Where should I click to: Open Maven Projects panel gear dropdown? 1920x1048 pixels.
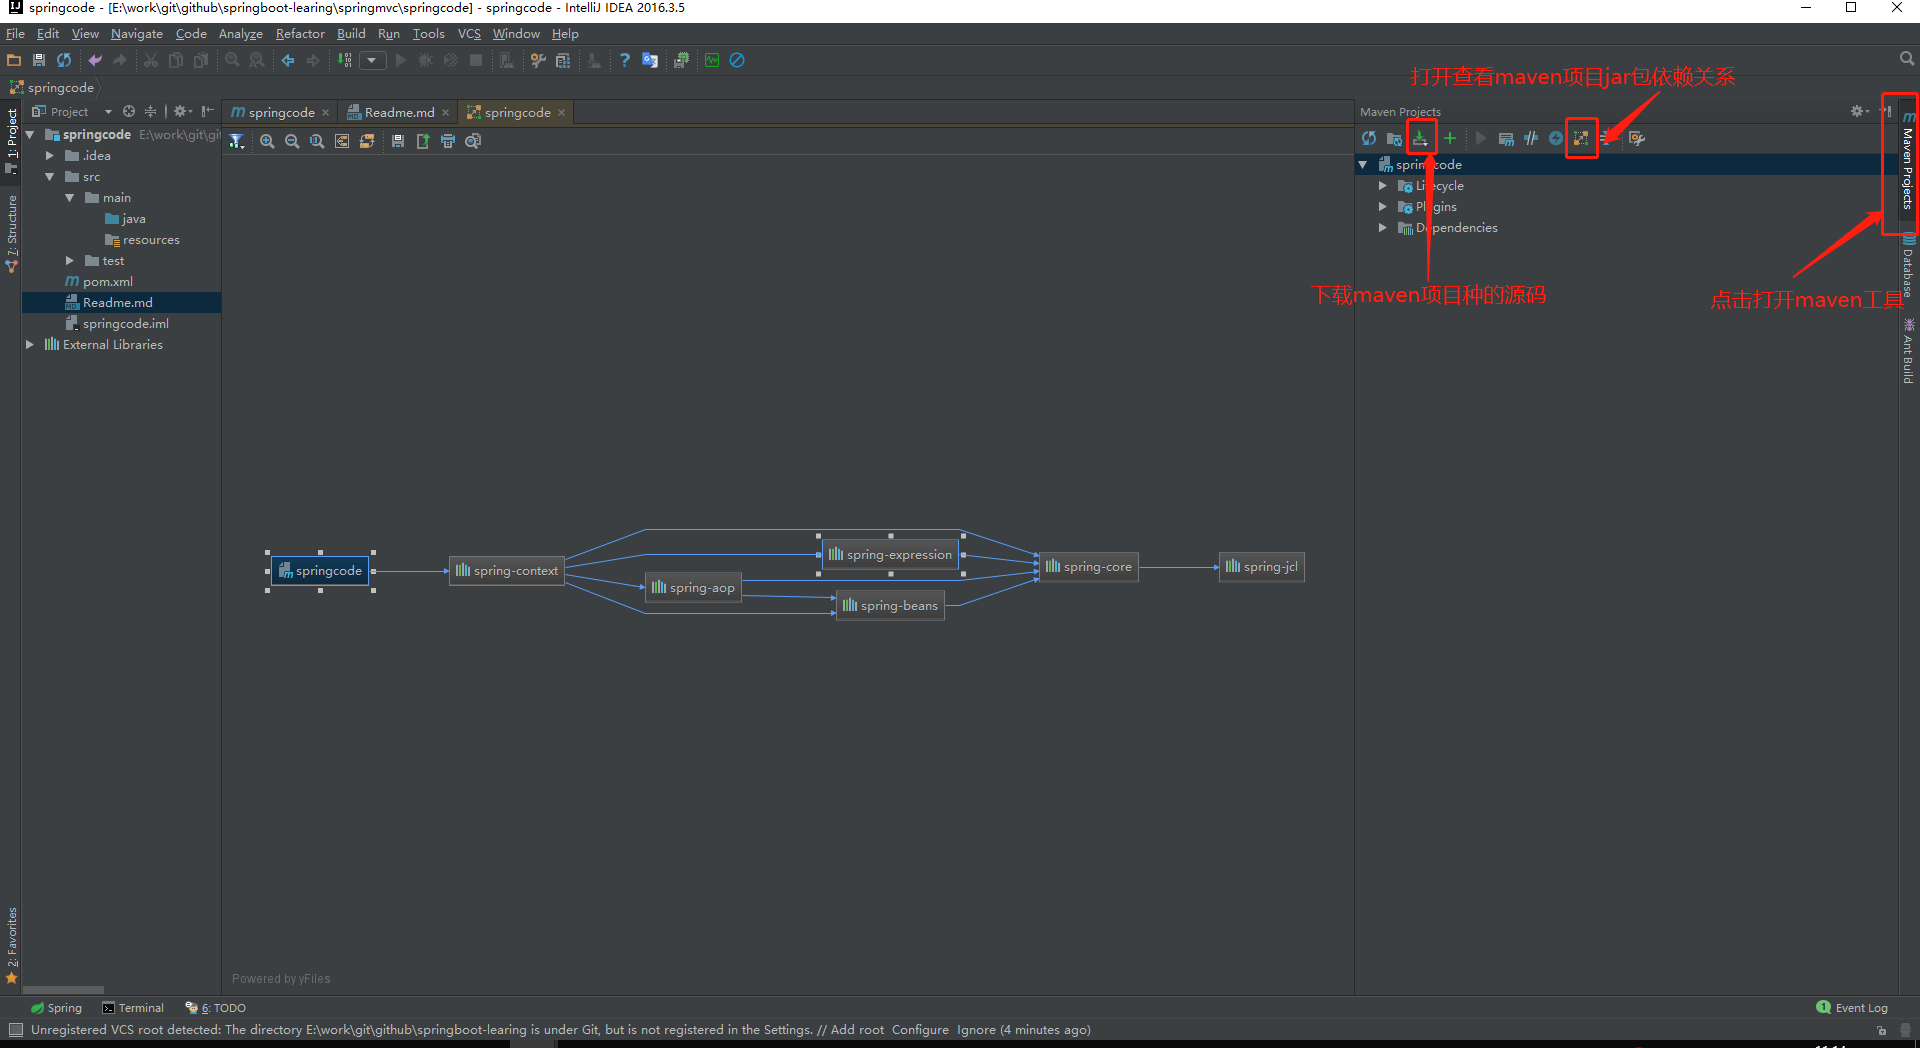pos(1859,111)
